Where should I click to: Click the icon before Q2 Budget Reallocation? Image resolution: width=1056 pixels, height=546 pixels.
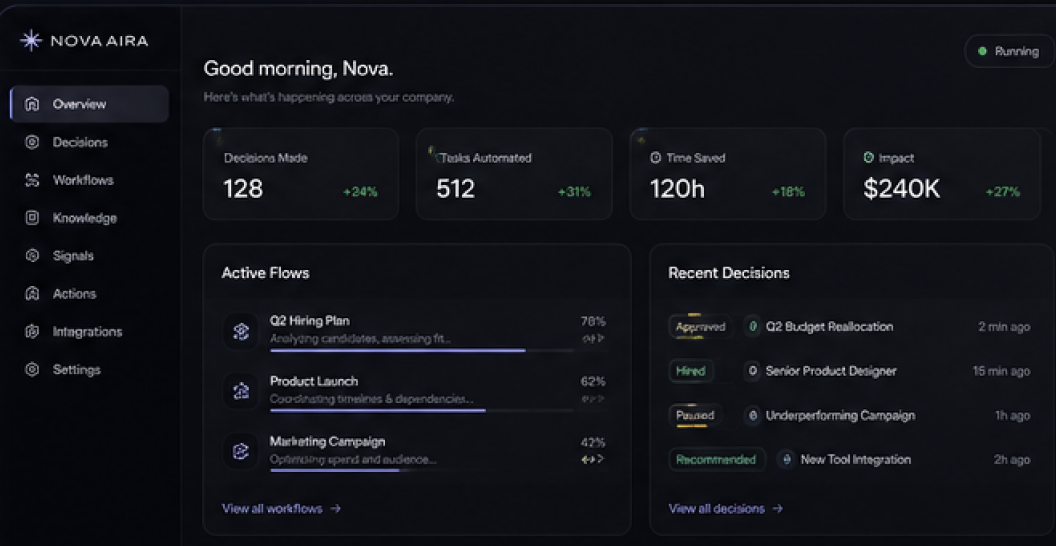coord(752,327)
